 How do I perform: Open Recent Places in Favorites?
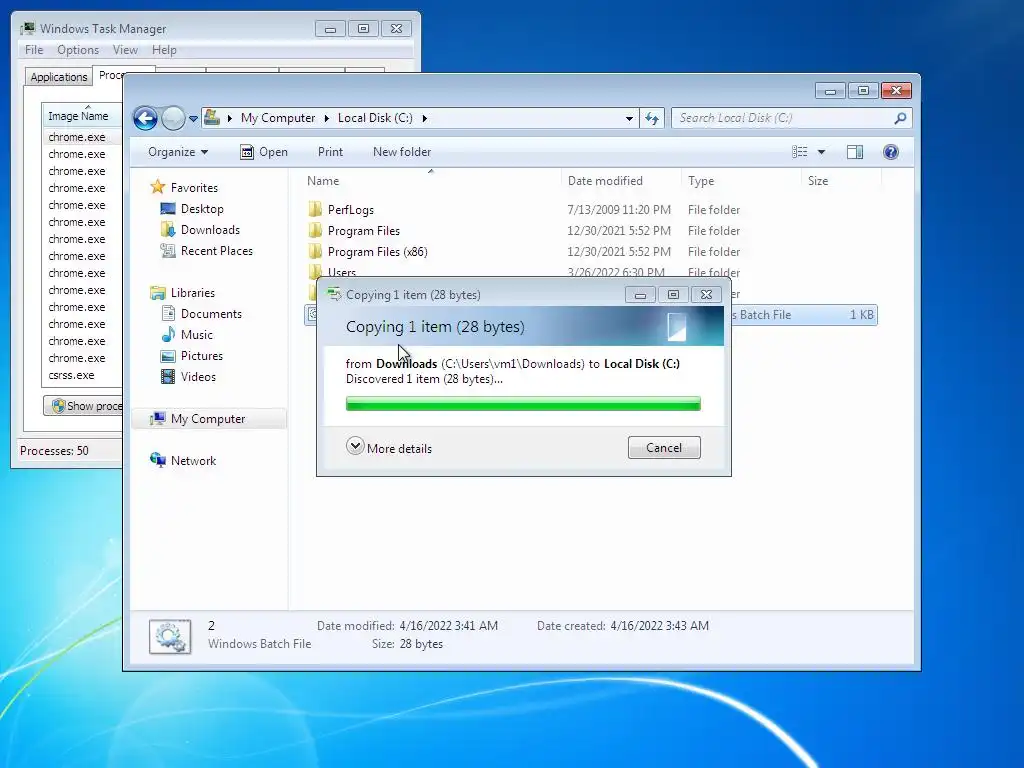coord(217,251)
